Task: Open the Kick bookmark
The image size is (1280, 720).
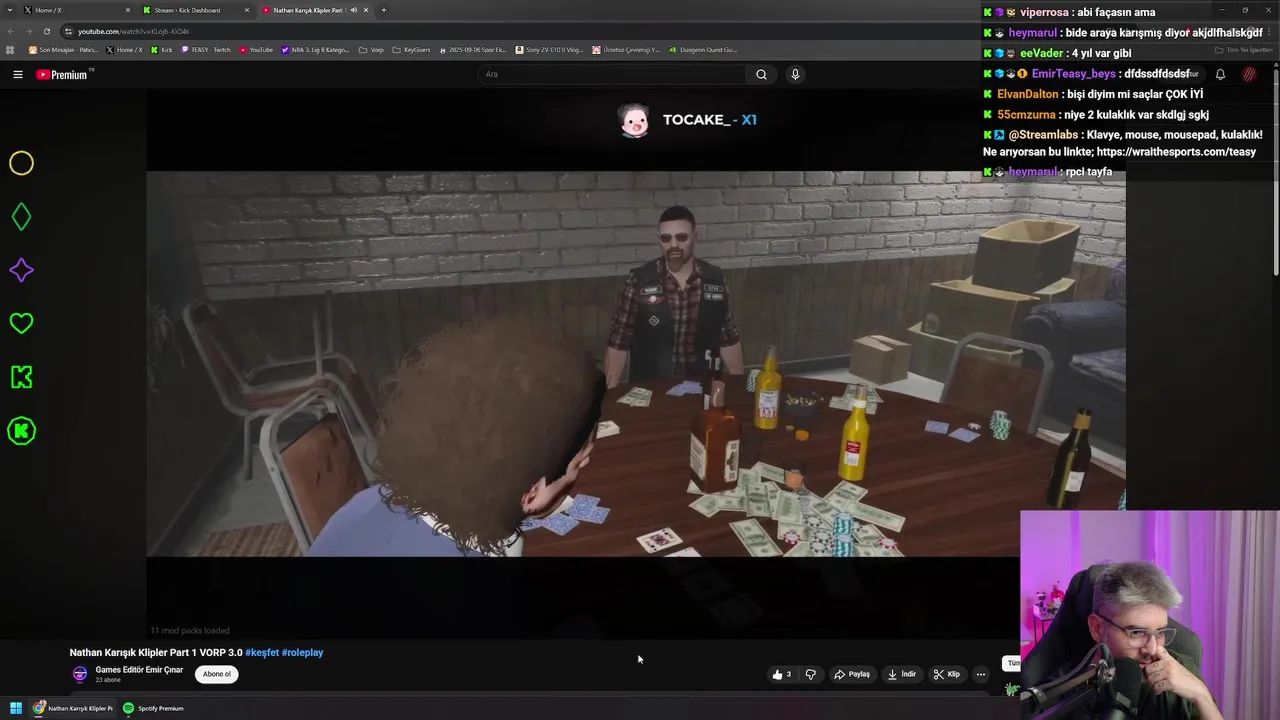Action: point(162,49)
